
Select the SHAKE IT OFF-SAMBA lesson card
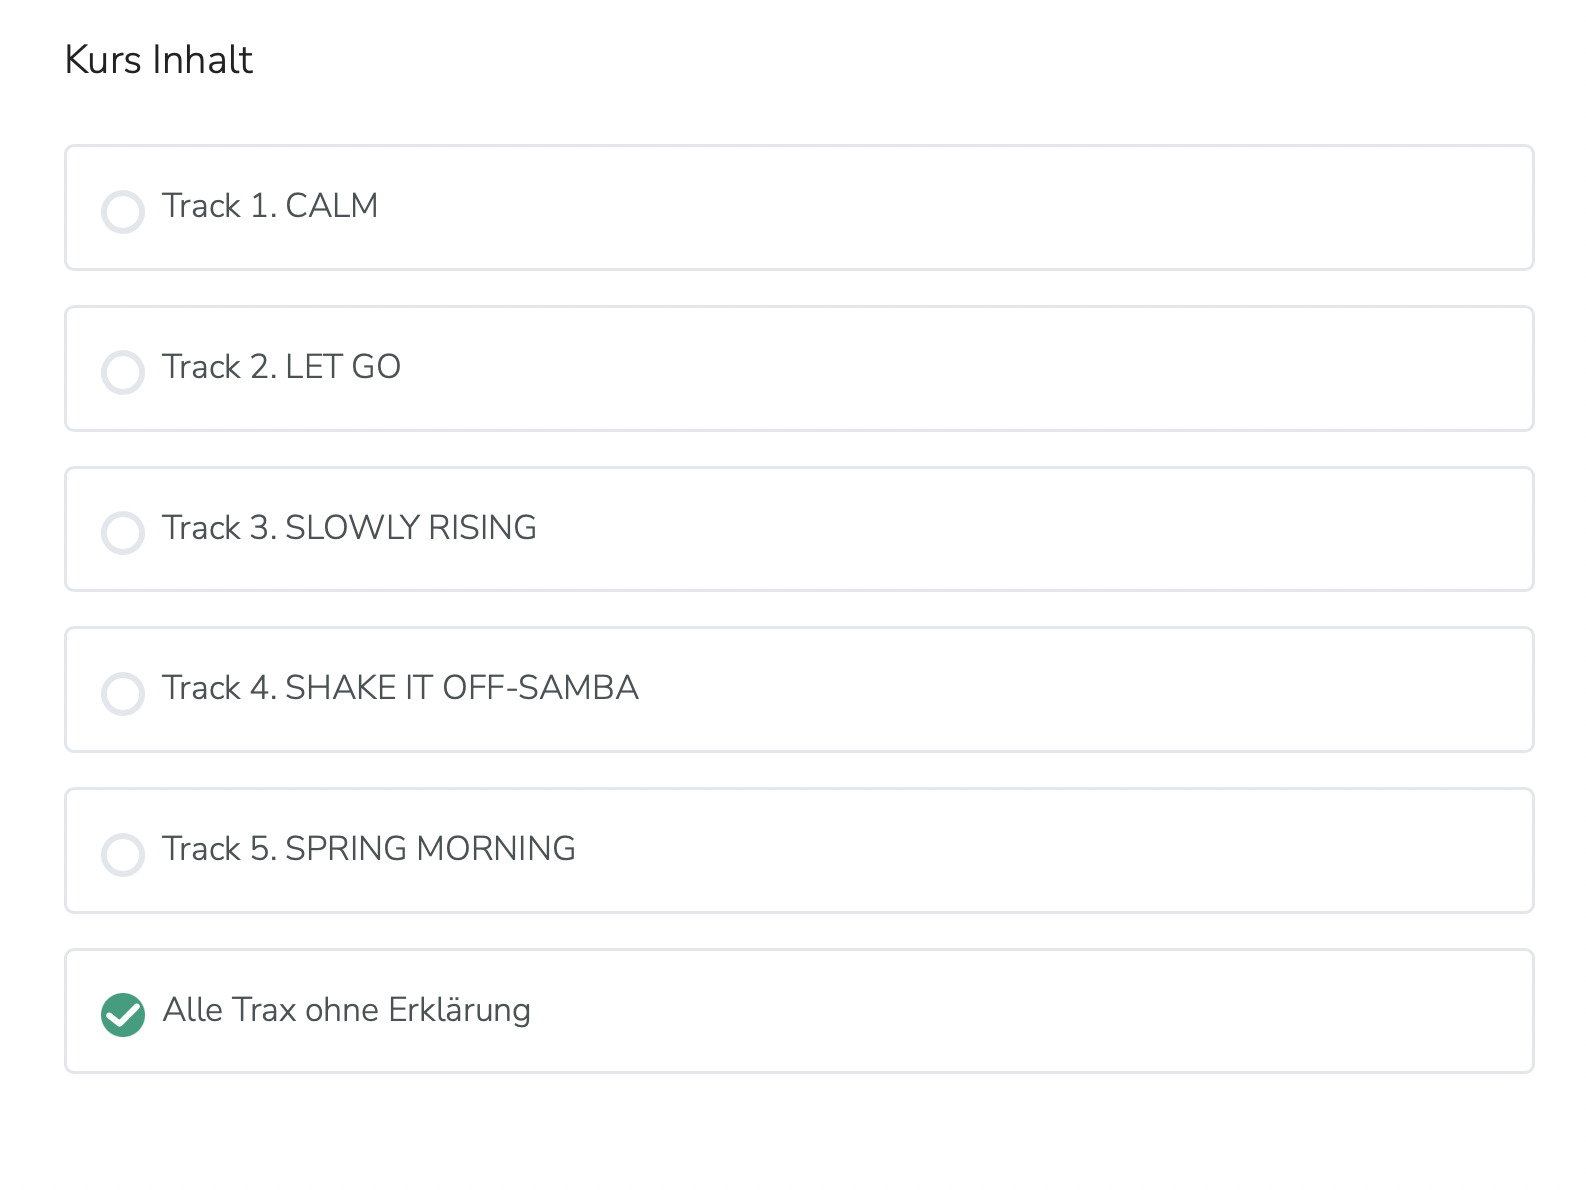tap(799, 690)
